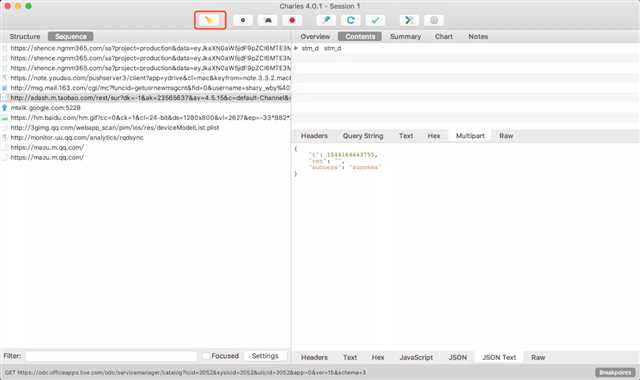The height and width of the screenshot is (380, 640).
Task: Enable breakpoints with the red circle icon
Action: pos(292,20)
